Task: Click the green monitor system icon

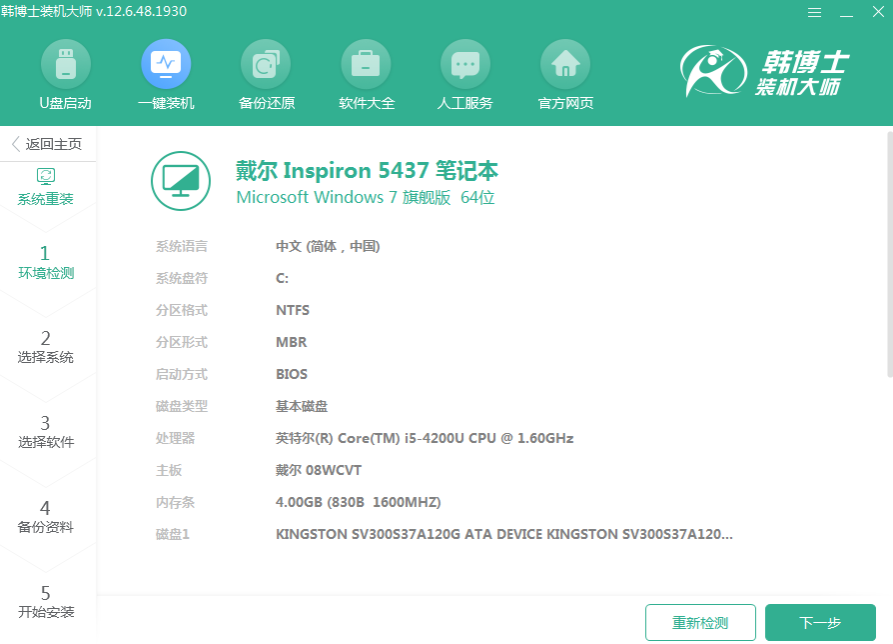Action: point(180,183)
